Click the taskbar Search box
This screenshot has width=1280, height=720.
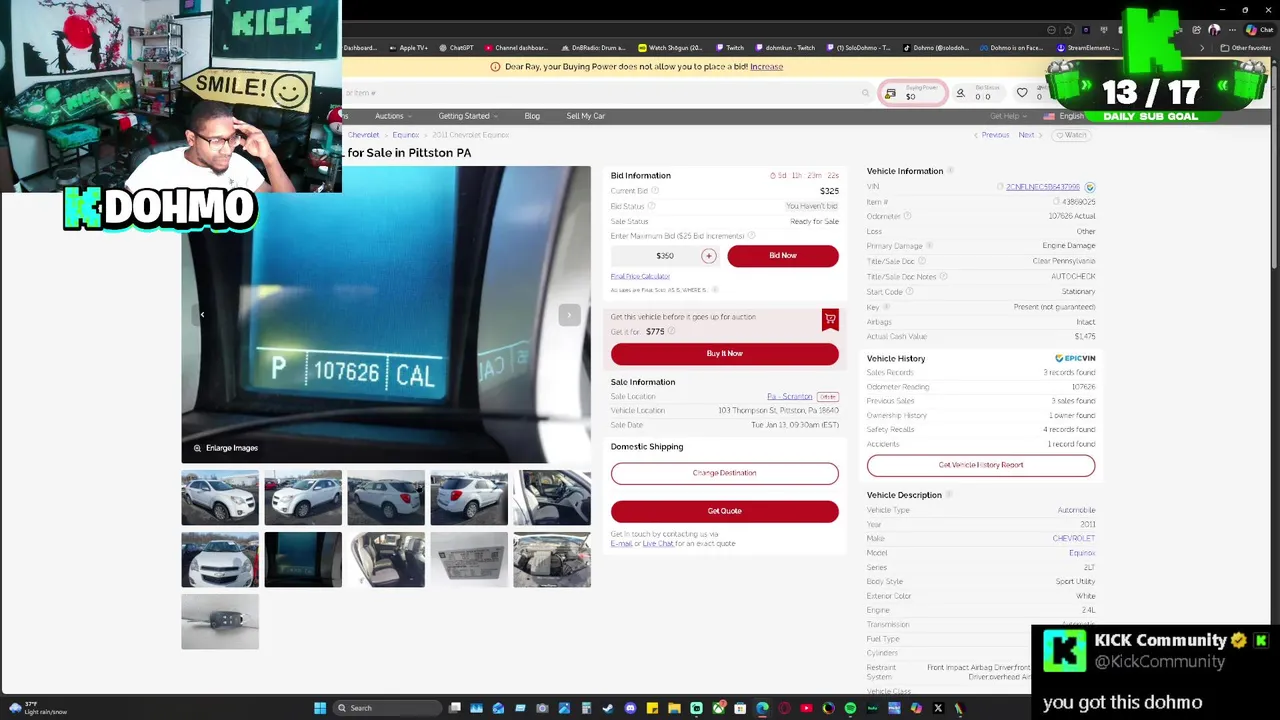click(x=388, y=708)
